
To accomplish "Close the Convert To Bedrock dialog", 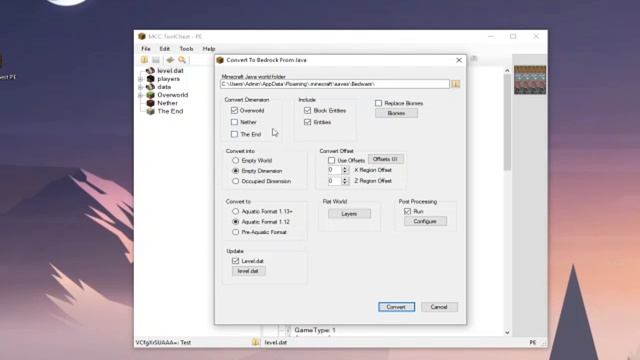I will (459, 60).
